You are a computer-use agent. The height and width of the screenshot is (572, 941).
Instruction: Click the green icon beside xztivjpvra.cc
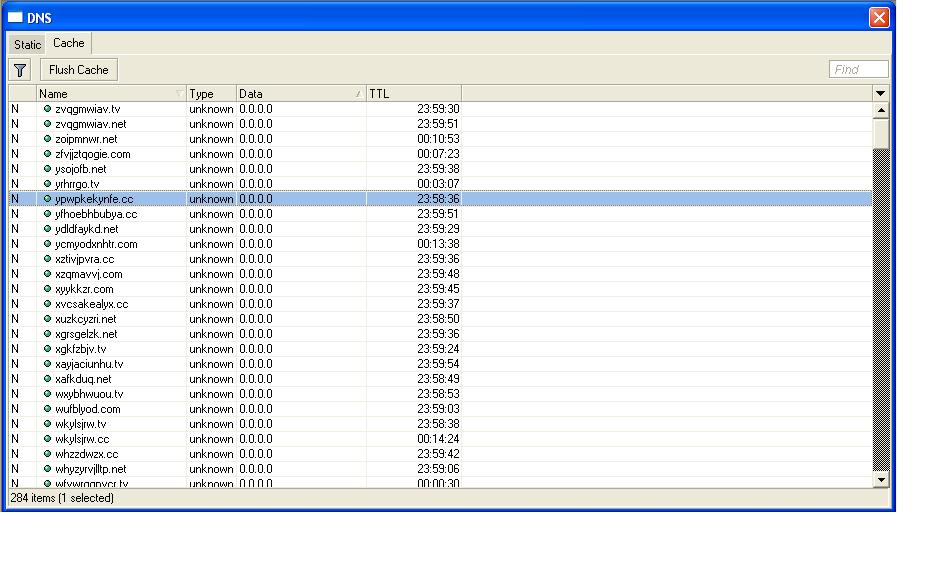tap(47, 259)
